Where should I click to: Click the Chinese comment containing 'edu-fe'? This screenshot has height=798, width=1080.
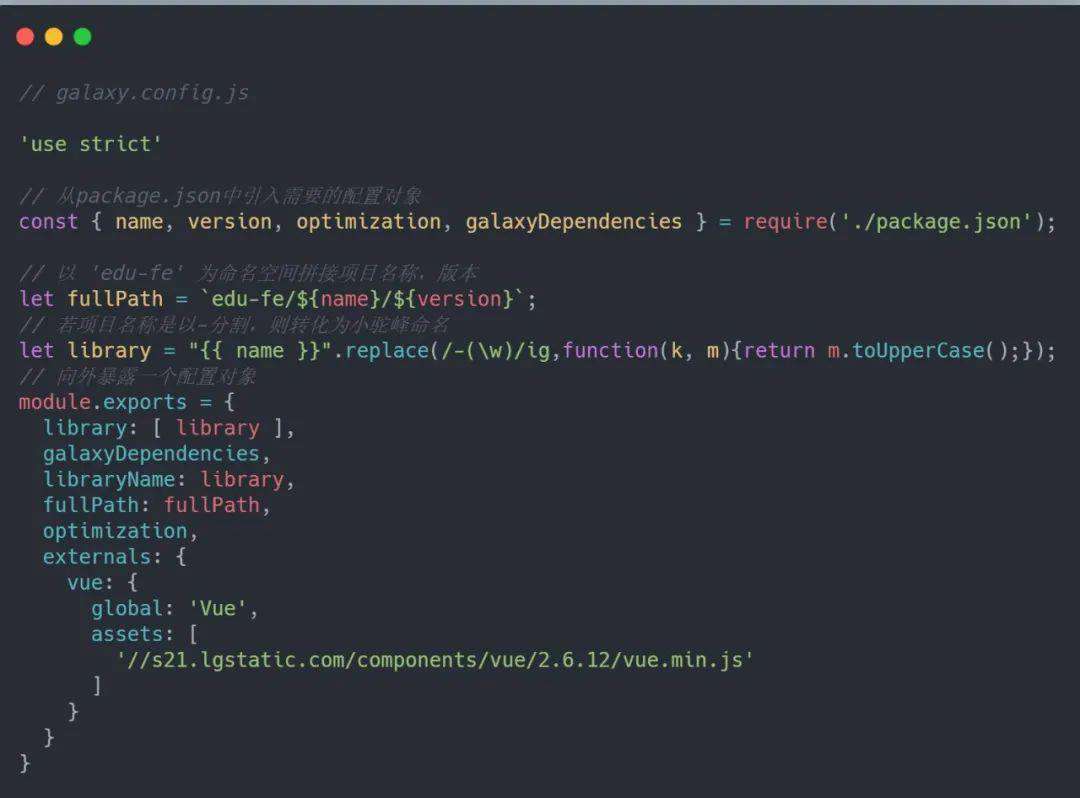pyautogui.click(x=248, y=273)
